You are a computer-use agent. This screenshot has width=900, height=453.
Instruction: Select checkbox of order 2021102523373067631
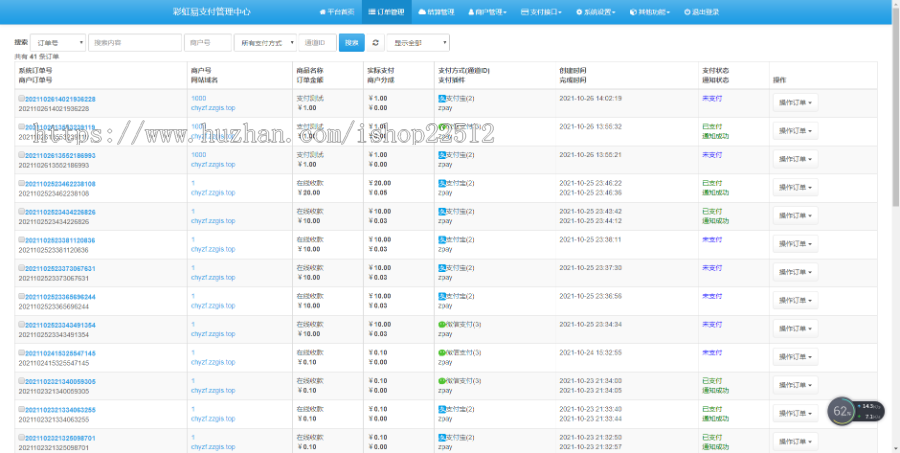click(x=22, y=268)
